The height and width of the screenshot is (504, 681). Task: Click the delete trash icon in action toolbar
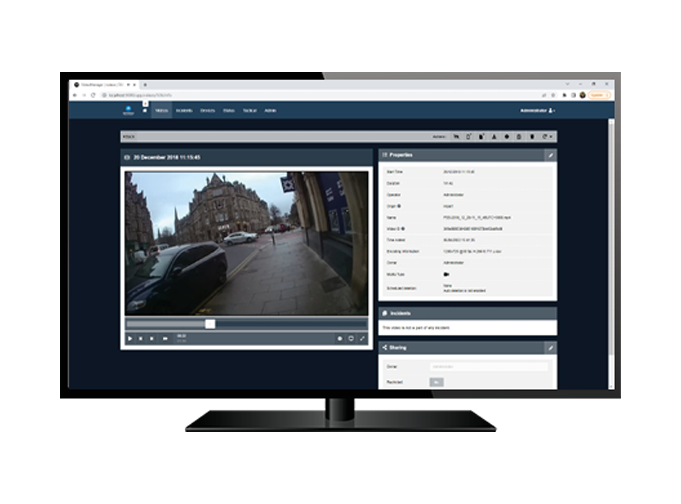pos(531,135)
